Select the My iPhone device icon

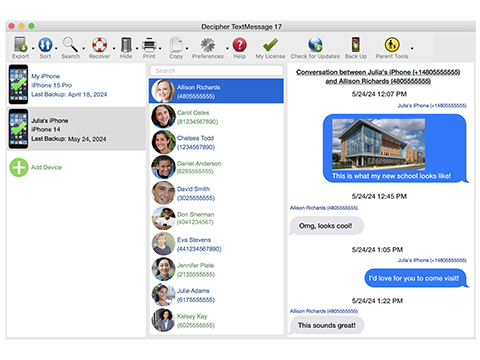[18, 84]
